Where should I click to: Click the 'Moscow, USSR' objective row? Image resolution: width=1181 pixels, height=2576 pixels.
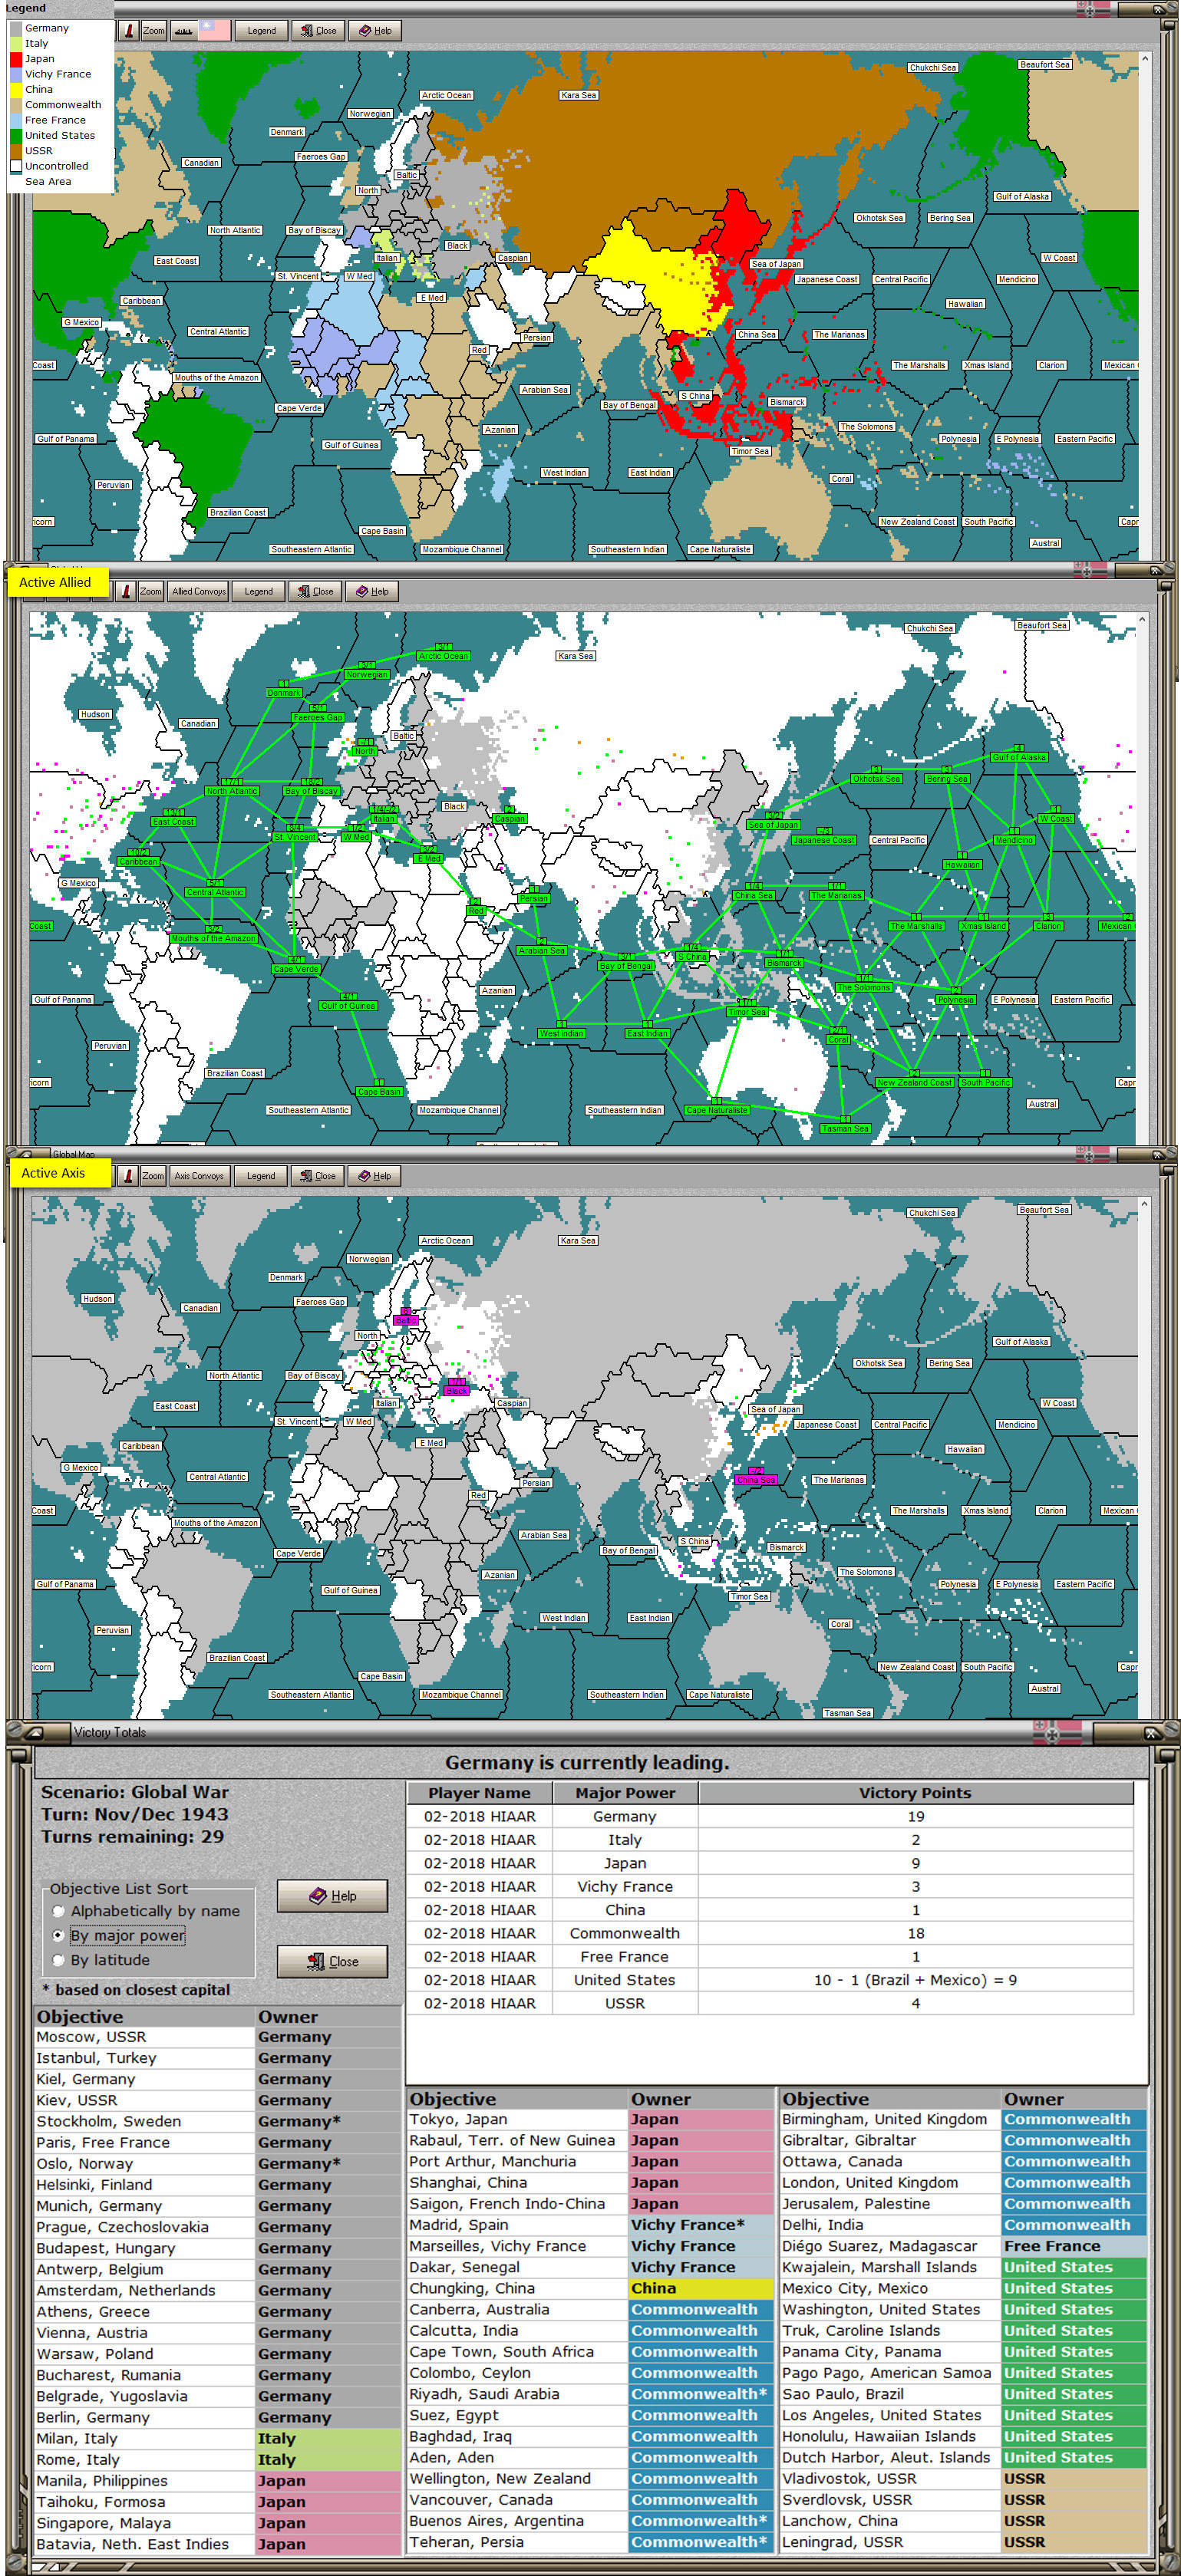[x=218, y=2037]
